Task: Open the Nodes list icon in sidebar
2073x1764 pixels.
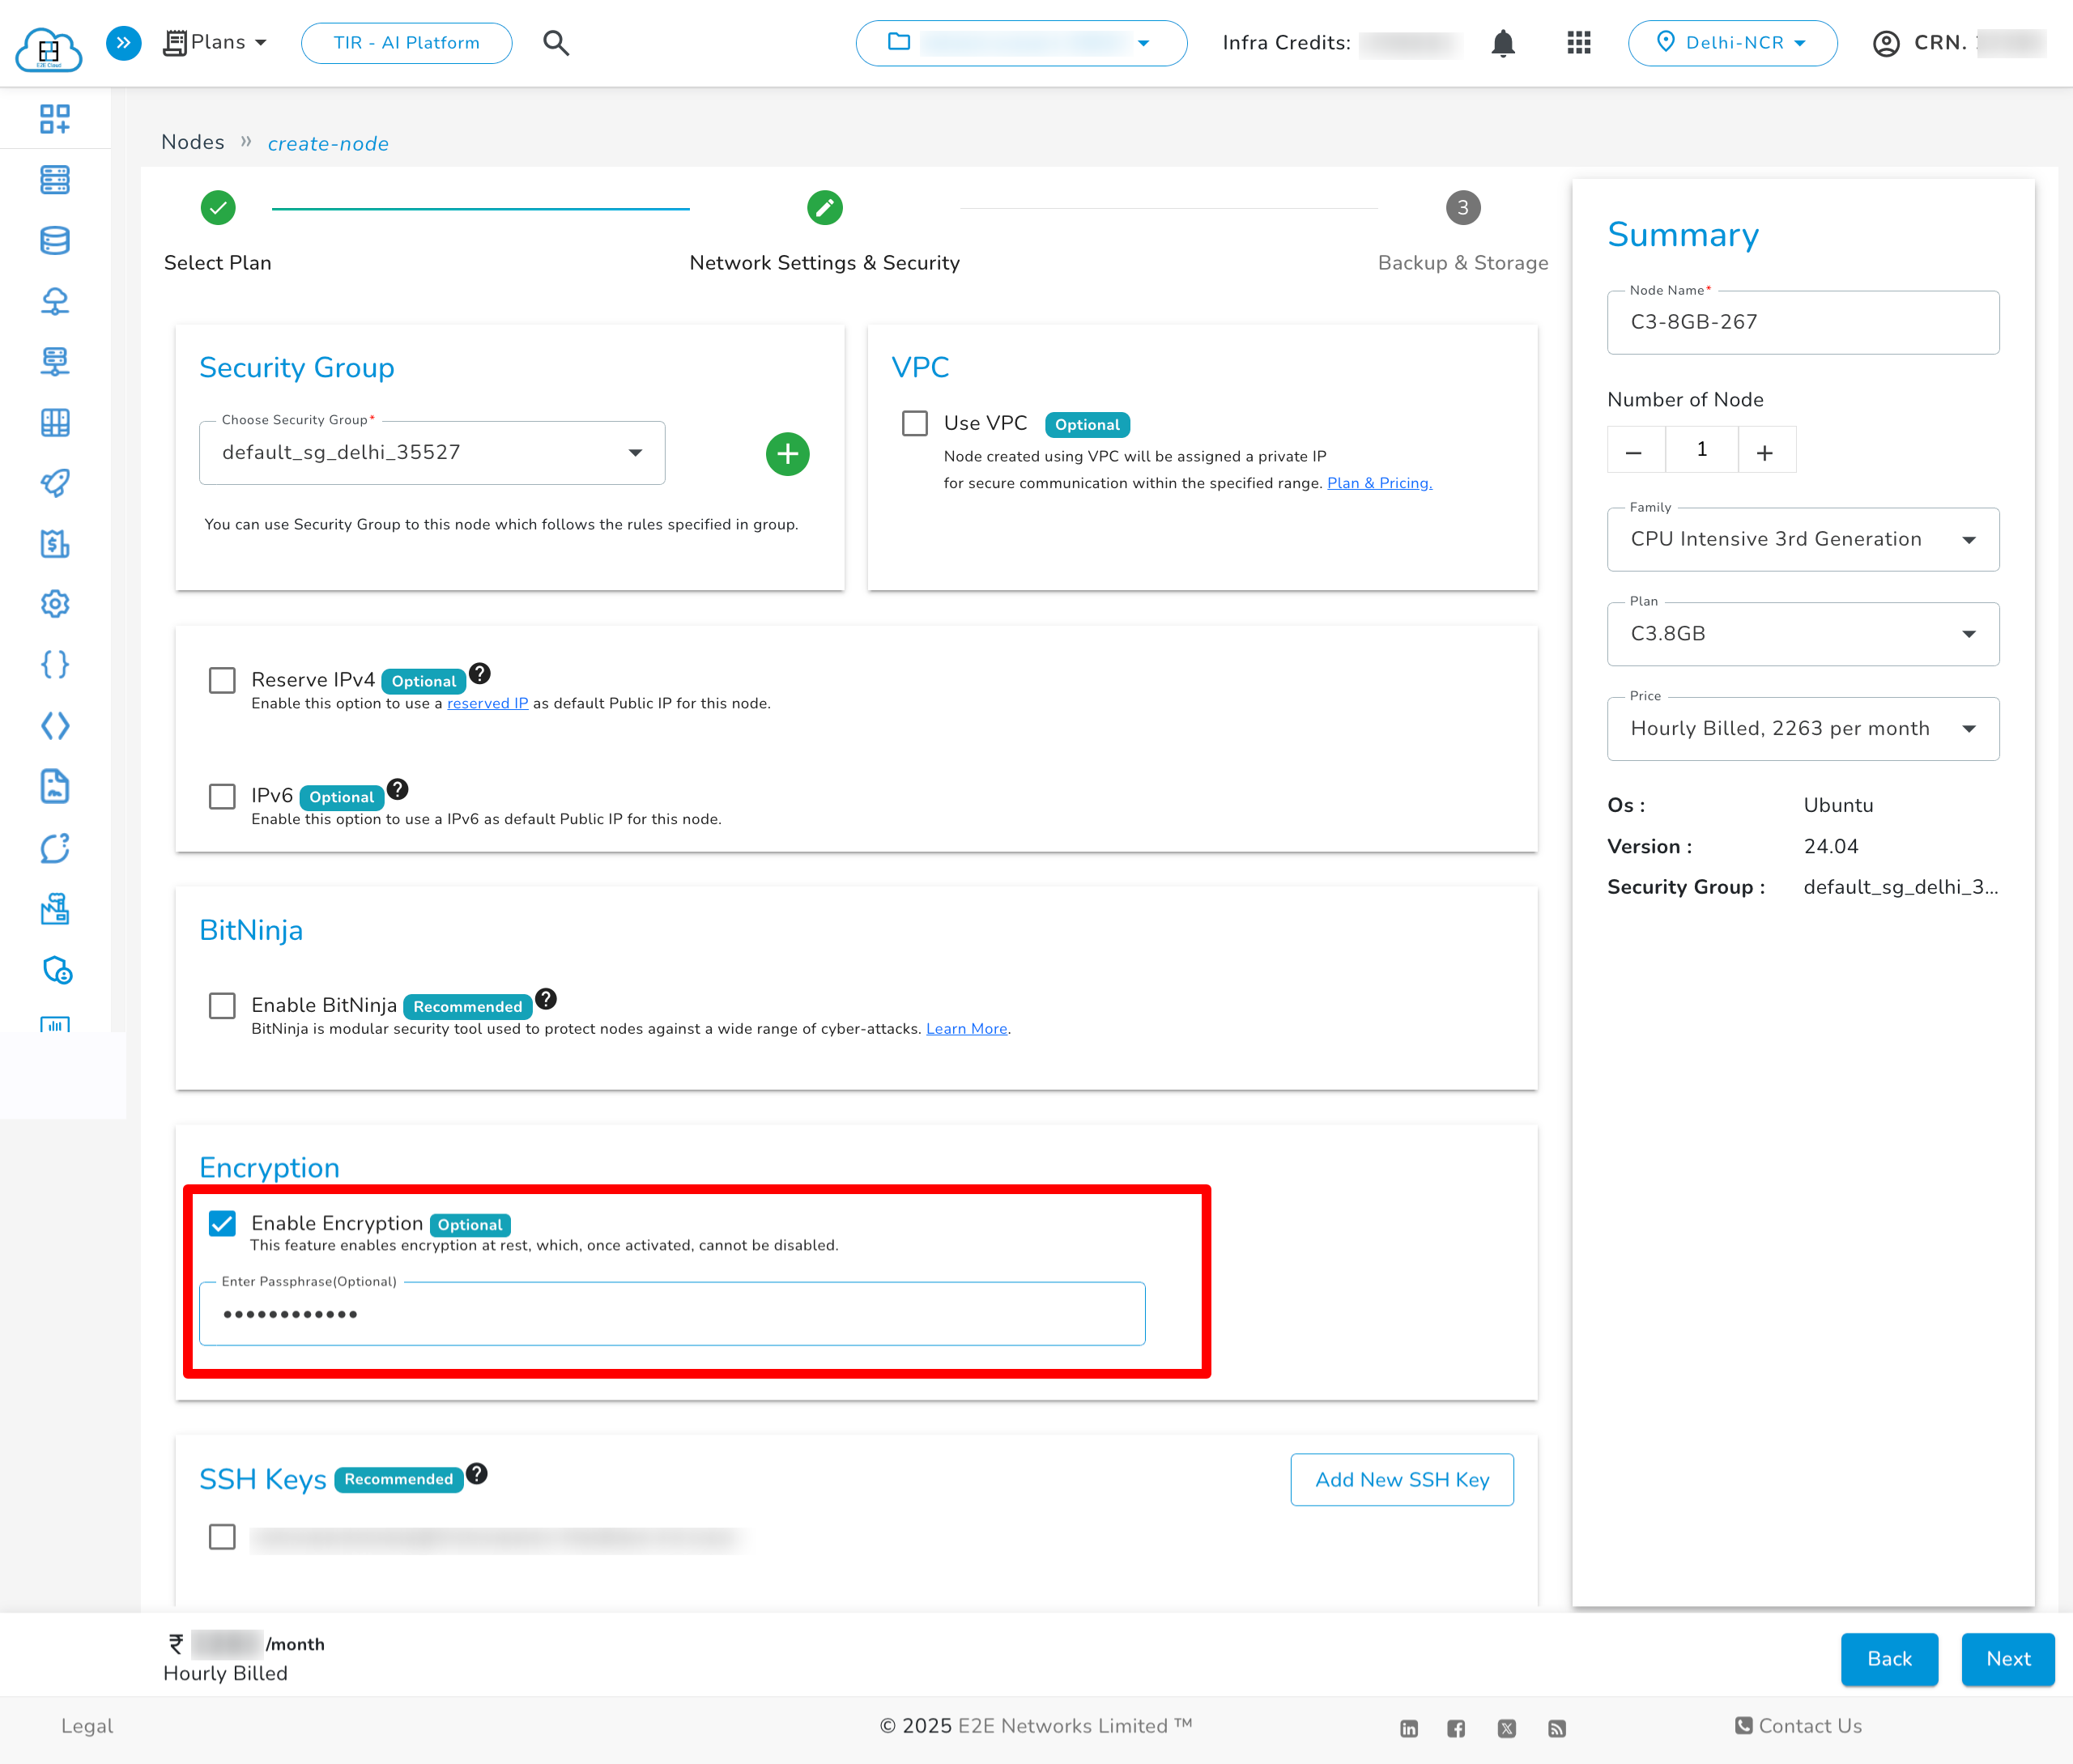Action: (56, 180)
